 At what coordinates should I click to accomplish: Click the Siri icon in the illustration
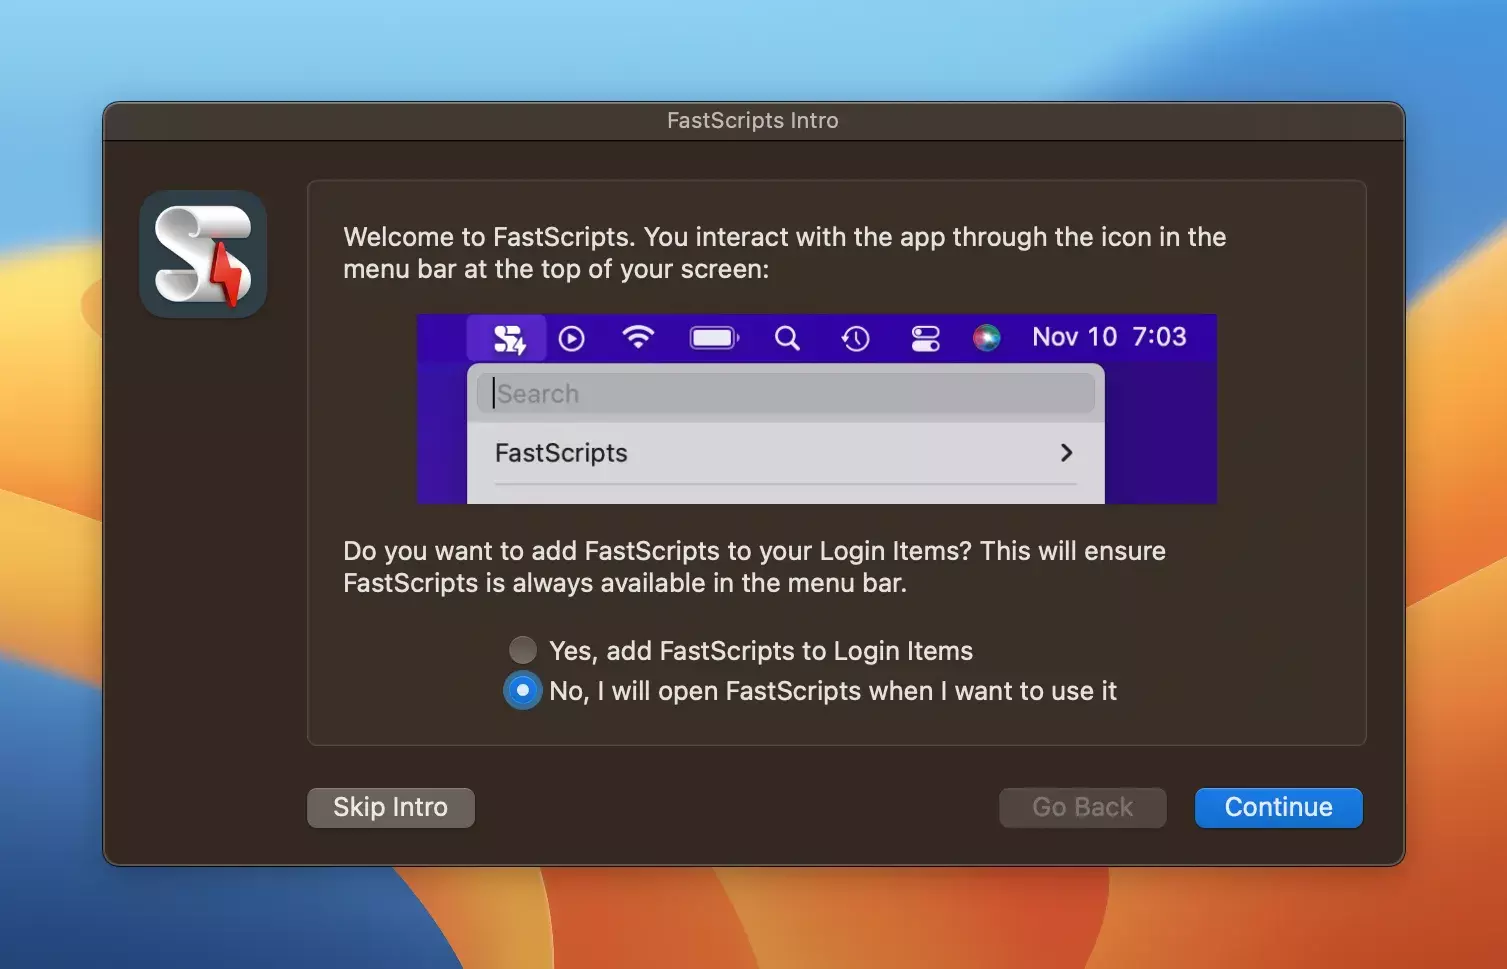coord(986,338)
